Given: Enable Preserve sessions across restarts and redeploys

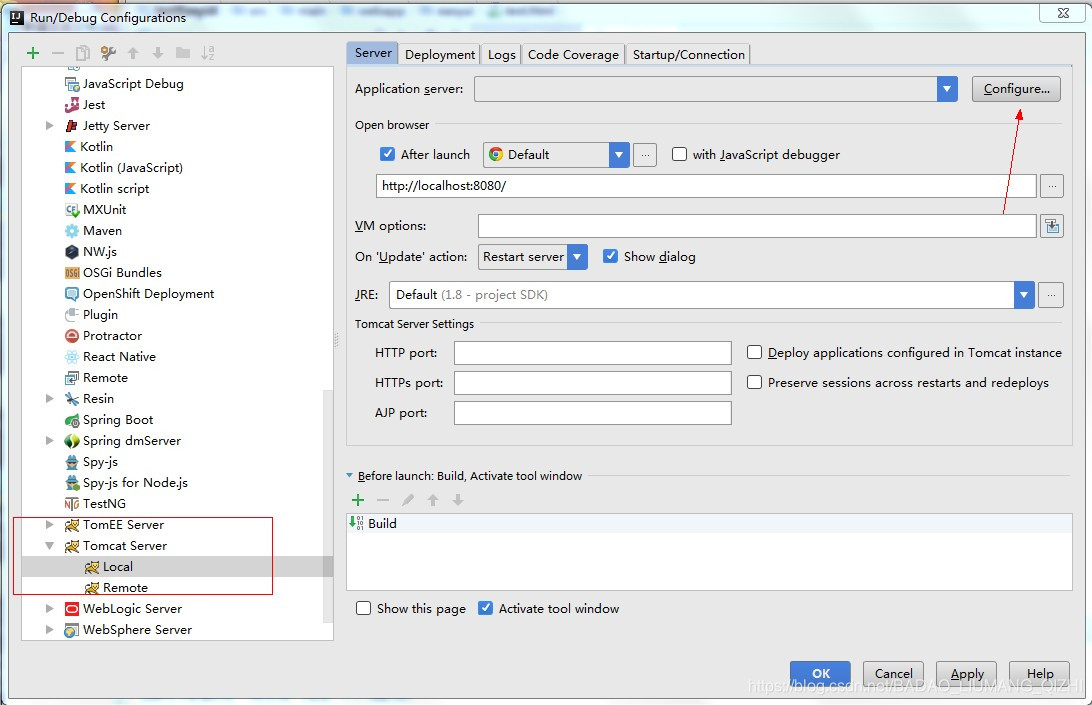Looking at the screenshot, I should click(x=754, y=382).
